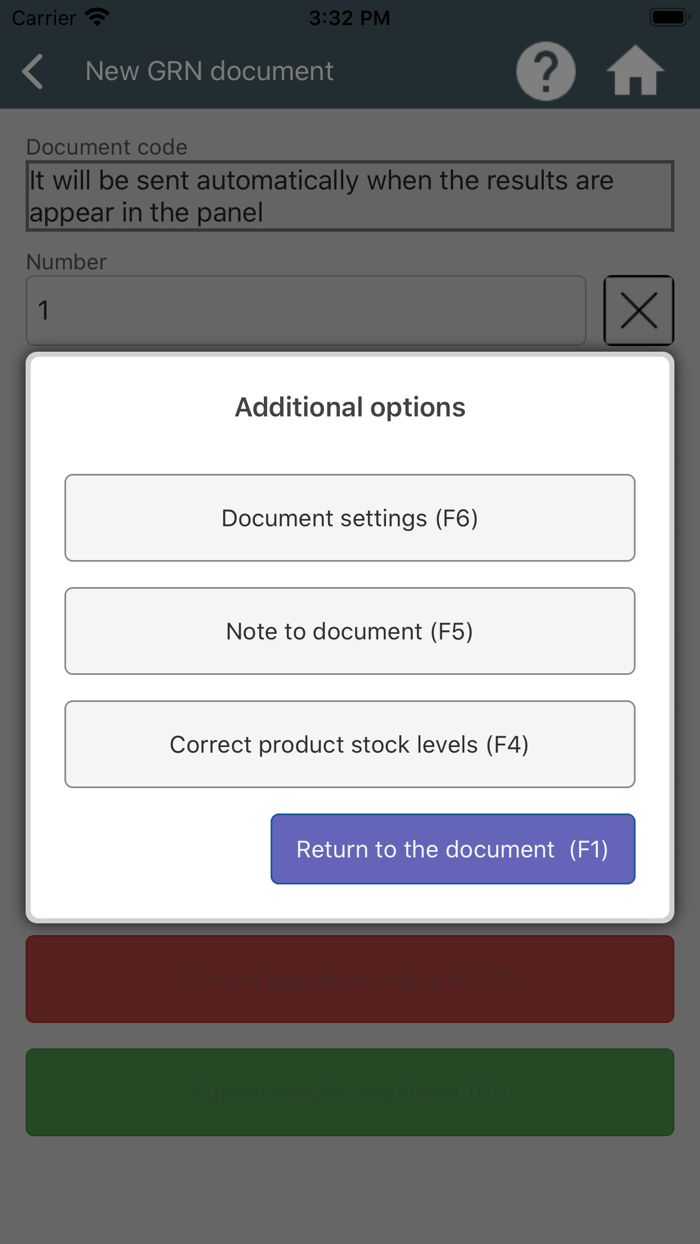Select the Number input showing 1
Image resolution: width=700 pixels, height=1244 pixels.
point(305,310)
